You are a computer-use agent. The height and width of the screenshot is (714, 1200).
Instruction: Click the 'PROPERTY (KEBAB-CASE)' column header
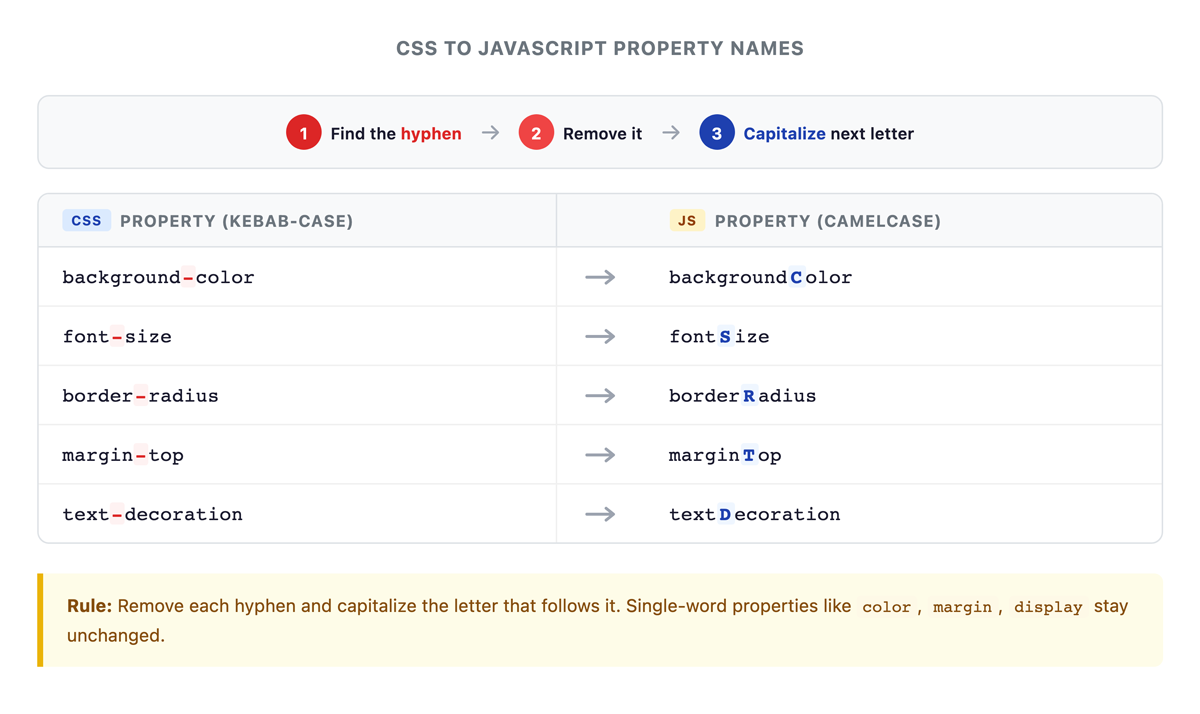click(x=236, y=221)
